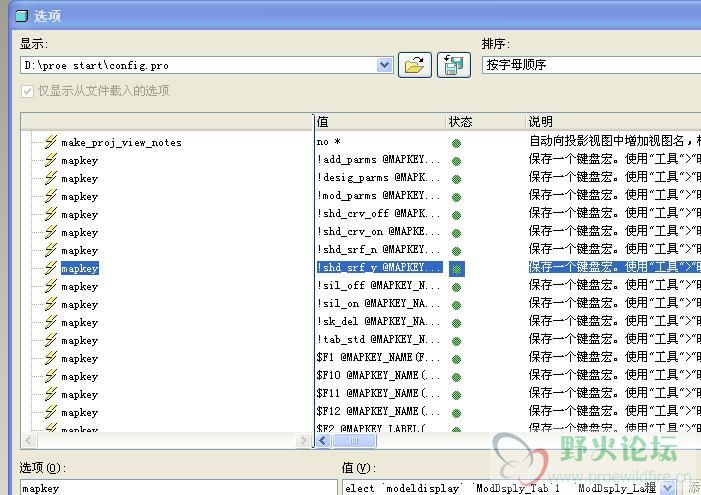Open the sort order combo box

point(591,65)
